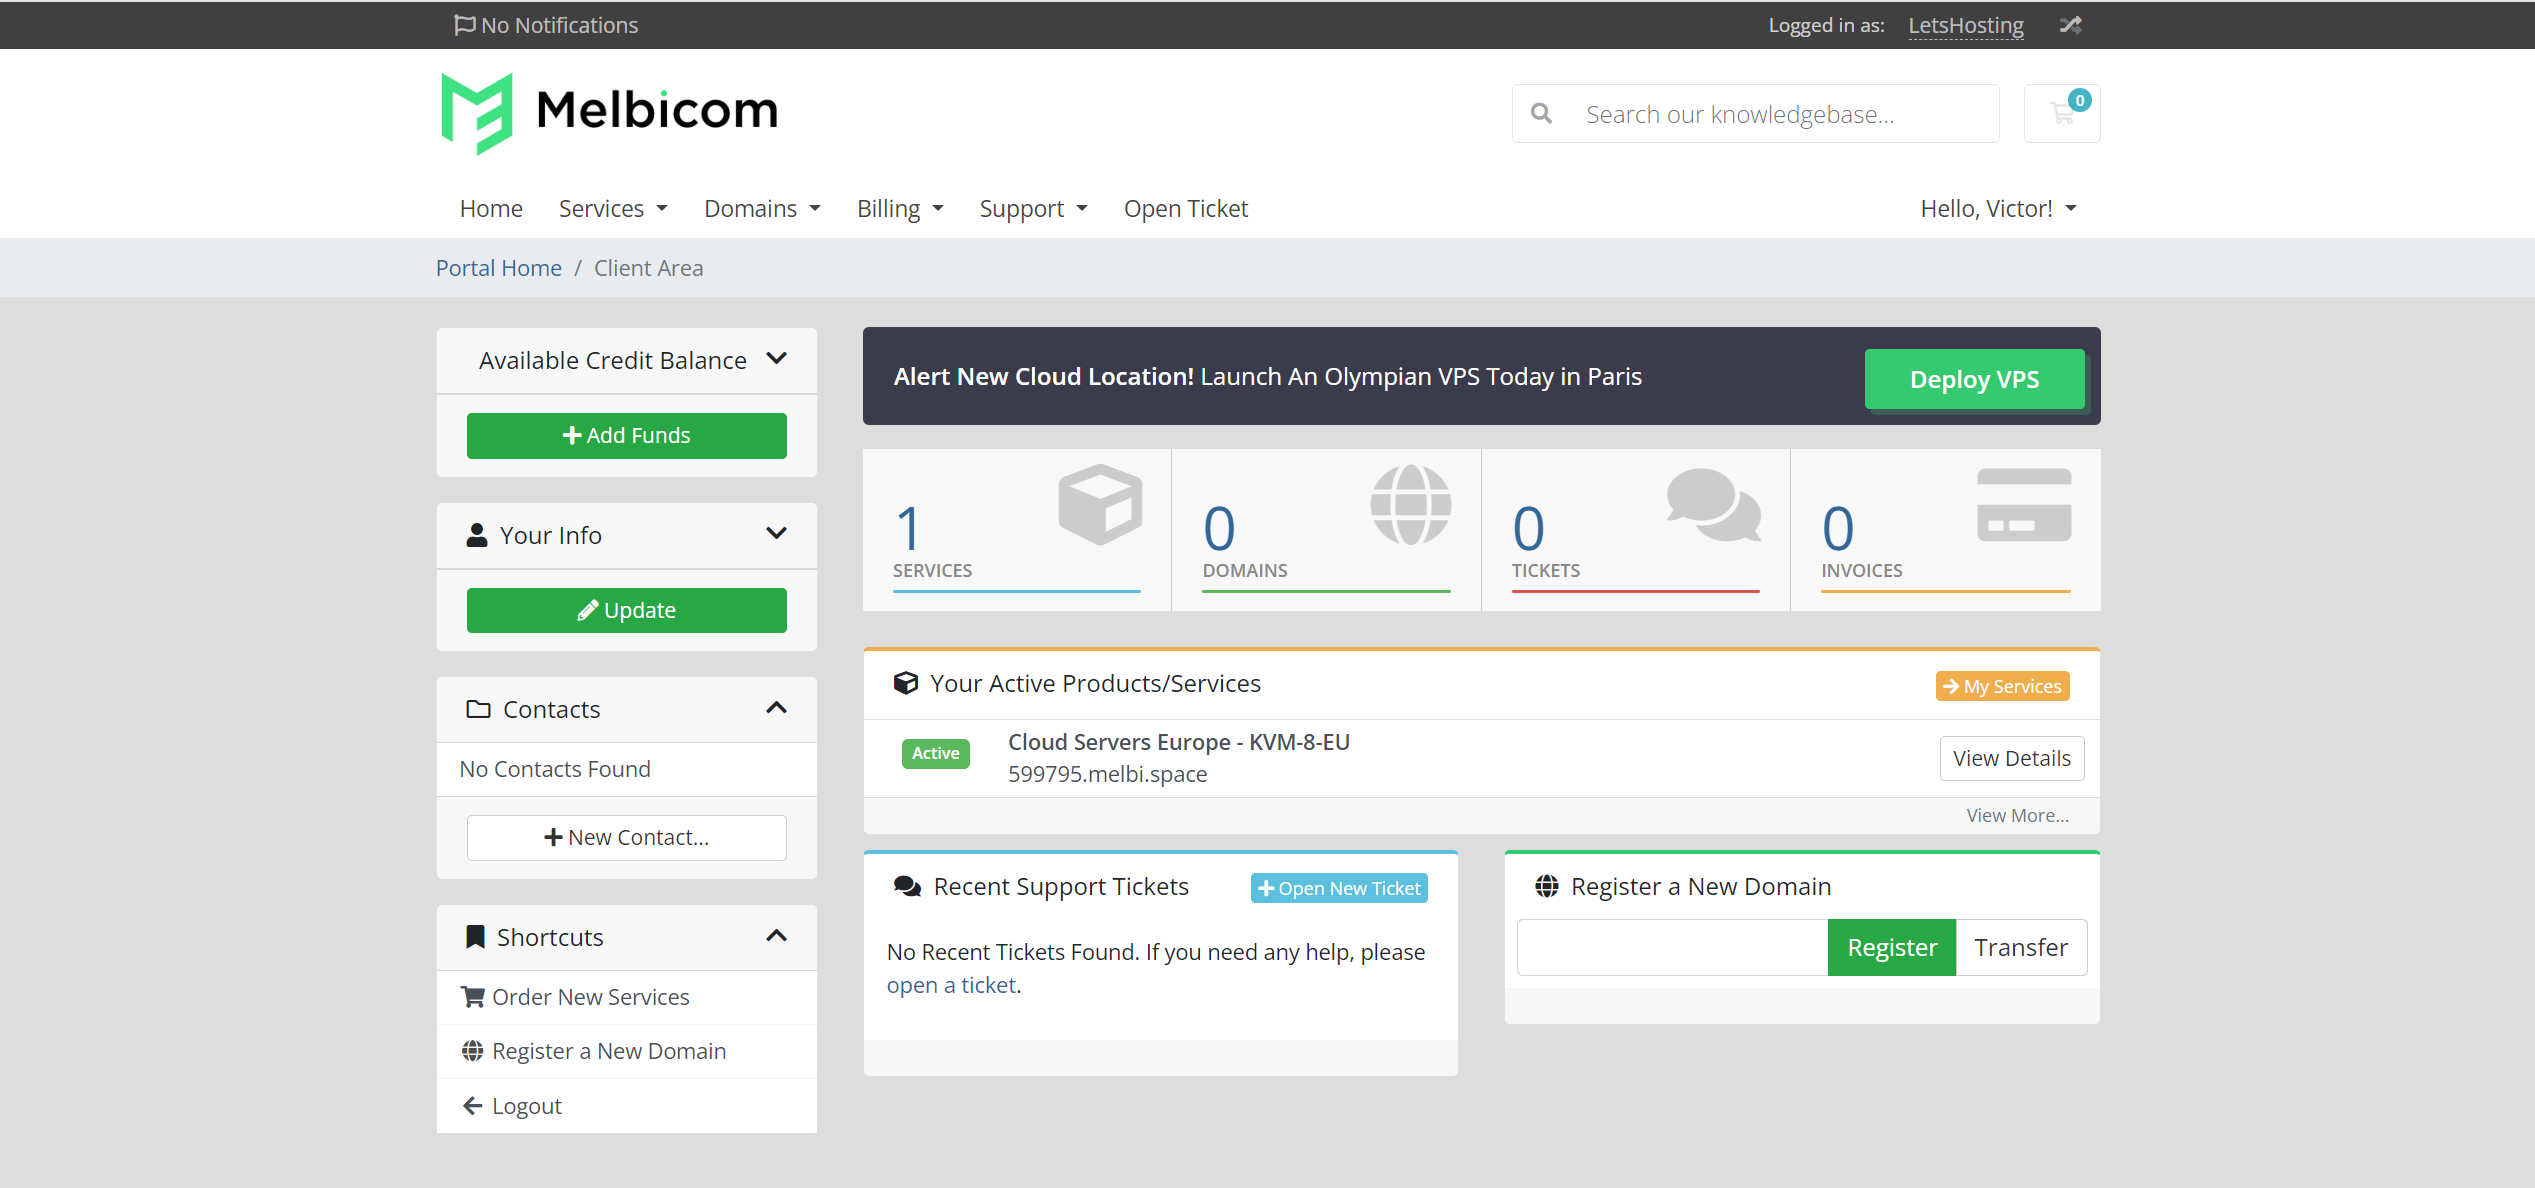This screenshot has width=2535, height=1188.
Task: Open the Billing dropdown menu
Action: point(900,208)
